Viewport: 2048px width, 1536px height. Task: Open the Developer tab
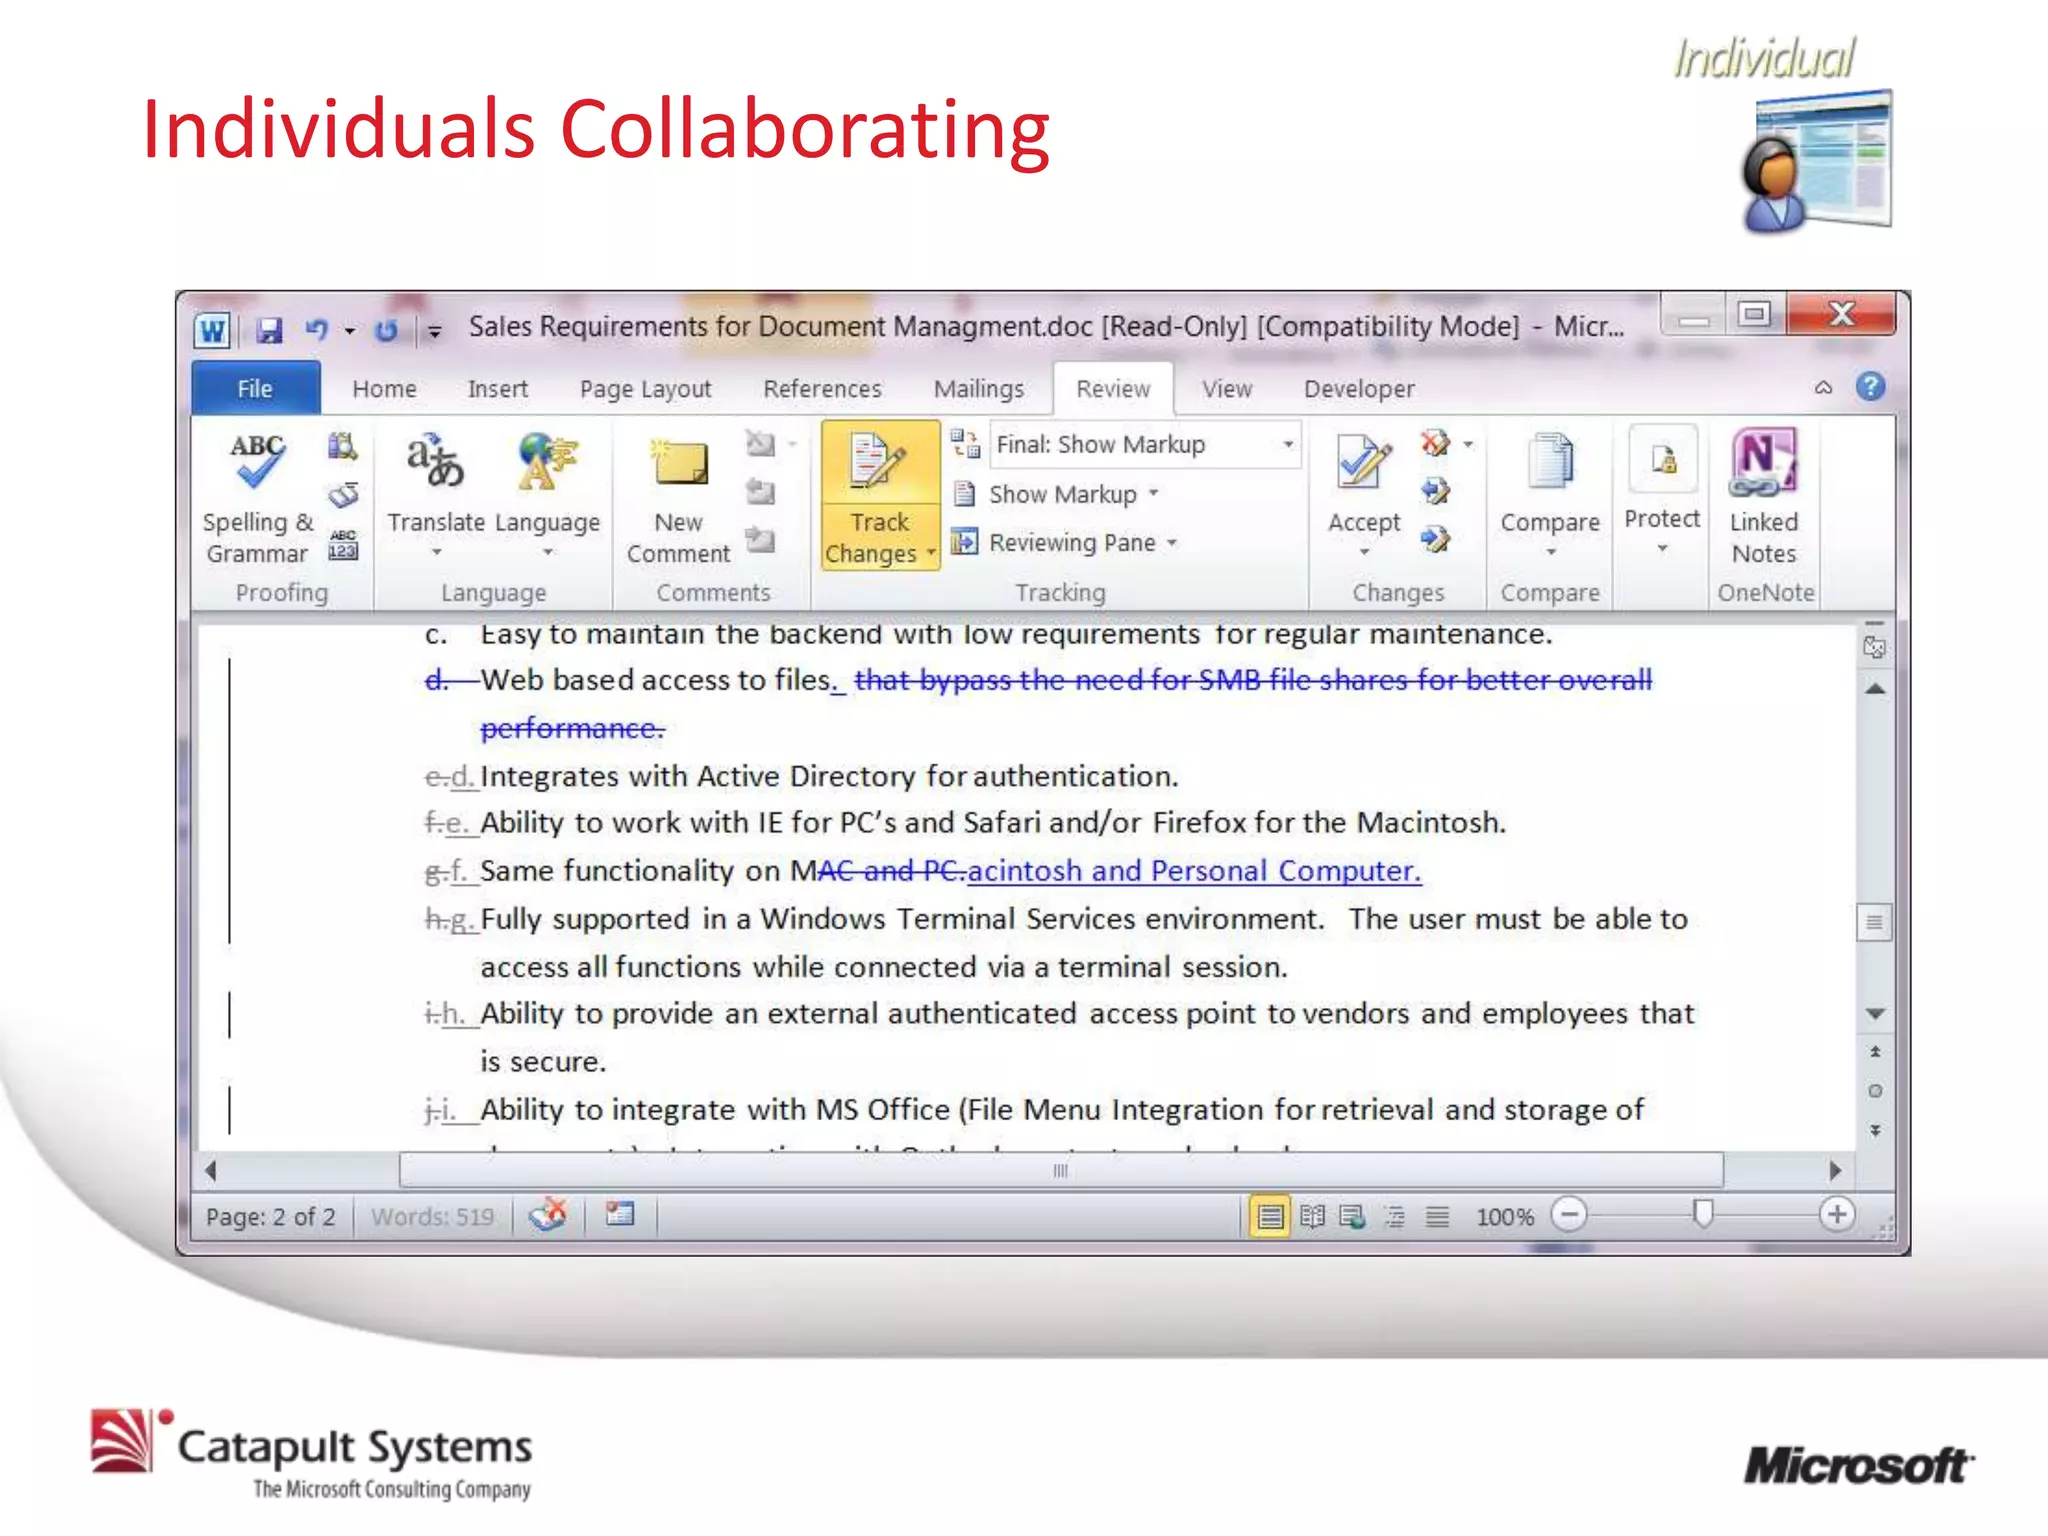1359,388
